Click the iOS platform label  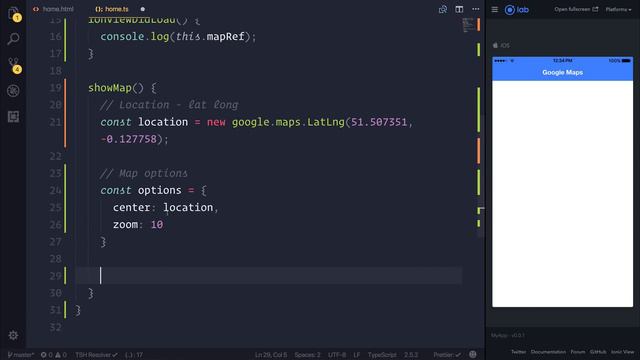tap(501, 45)
